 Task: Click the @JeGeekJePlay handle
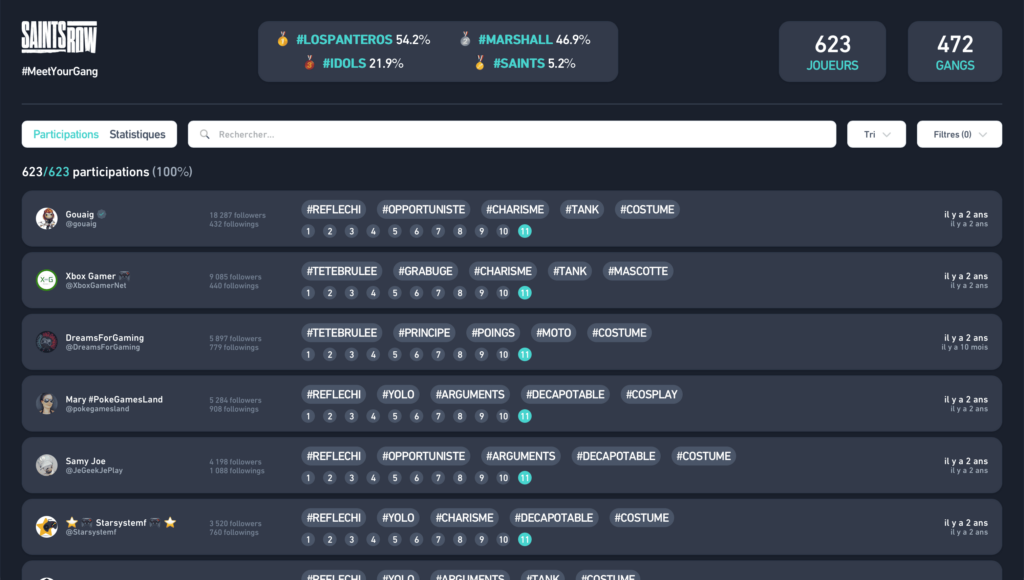point(94,470)
